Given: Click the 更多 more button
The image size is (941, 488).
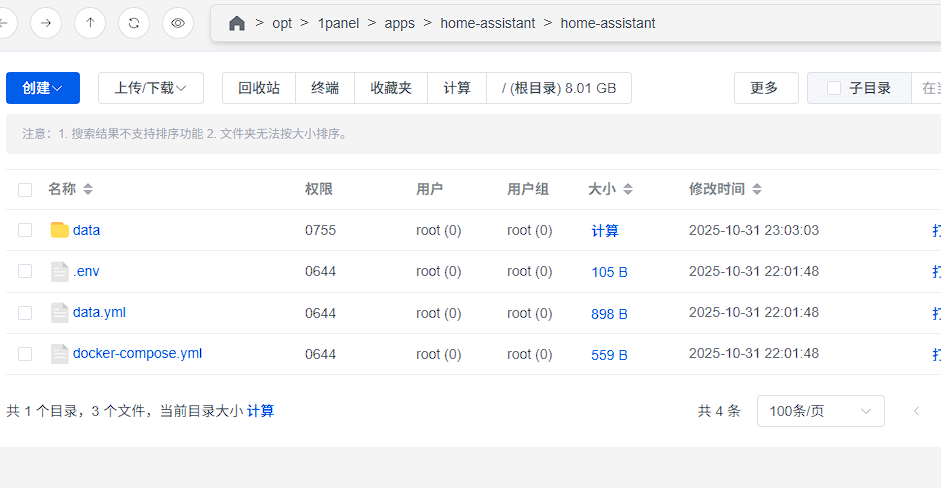Looking at the screenshot, I should point(765,88).
